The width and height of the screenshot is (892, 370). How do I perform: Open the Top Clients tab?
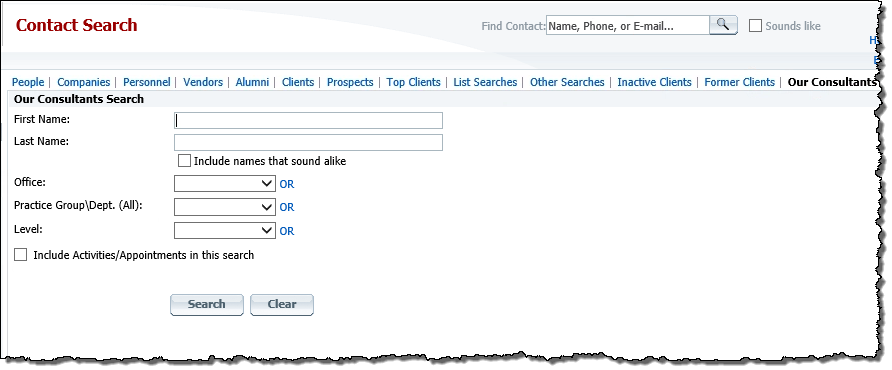[414, 82]
